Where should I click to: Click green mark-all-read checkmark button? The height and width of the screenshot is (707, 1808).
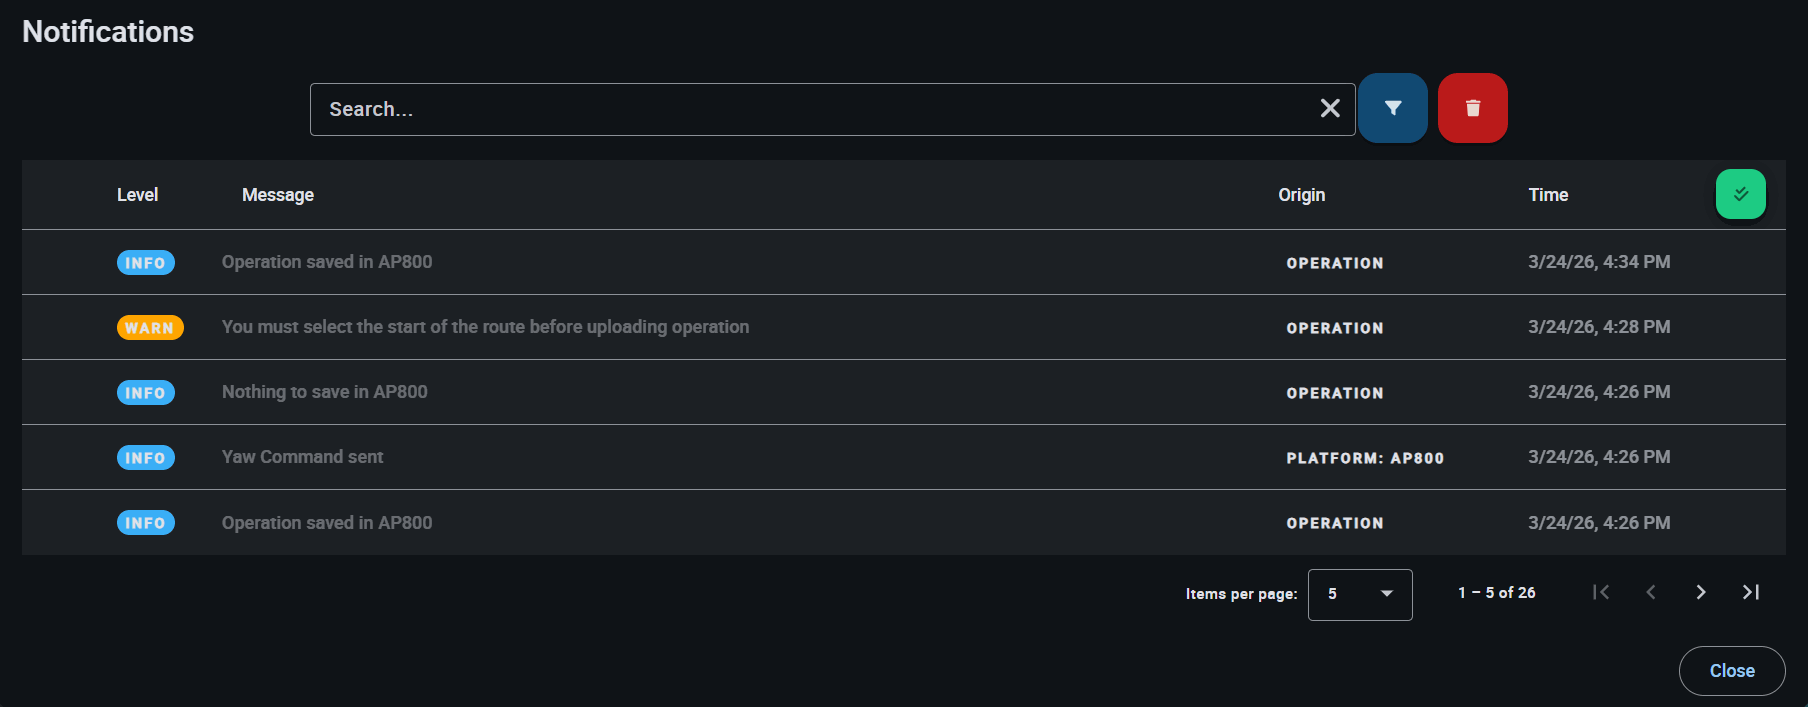pos(1740,194)
